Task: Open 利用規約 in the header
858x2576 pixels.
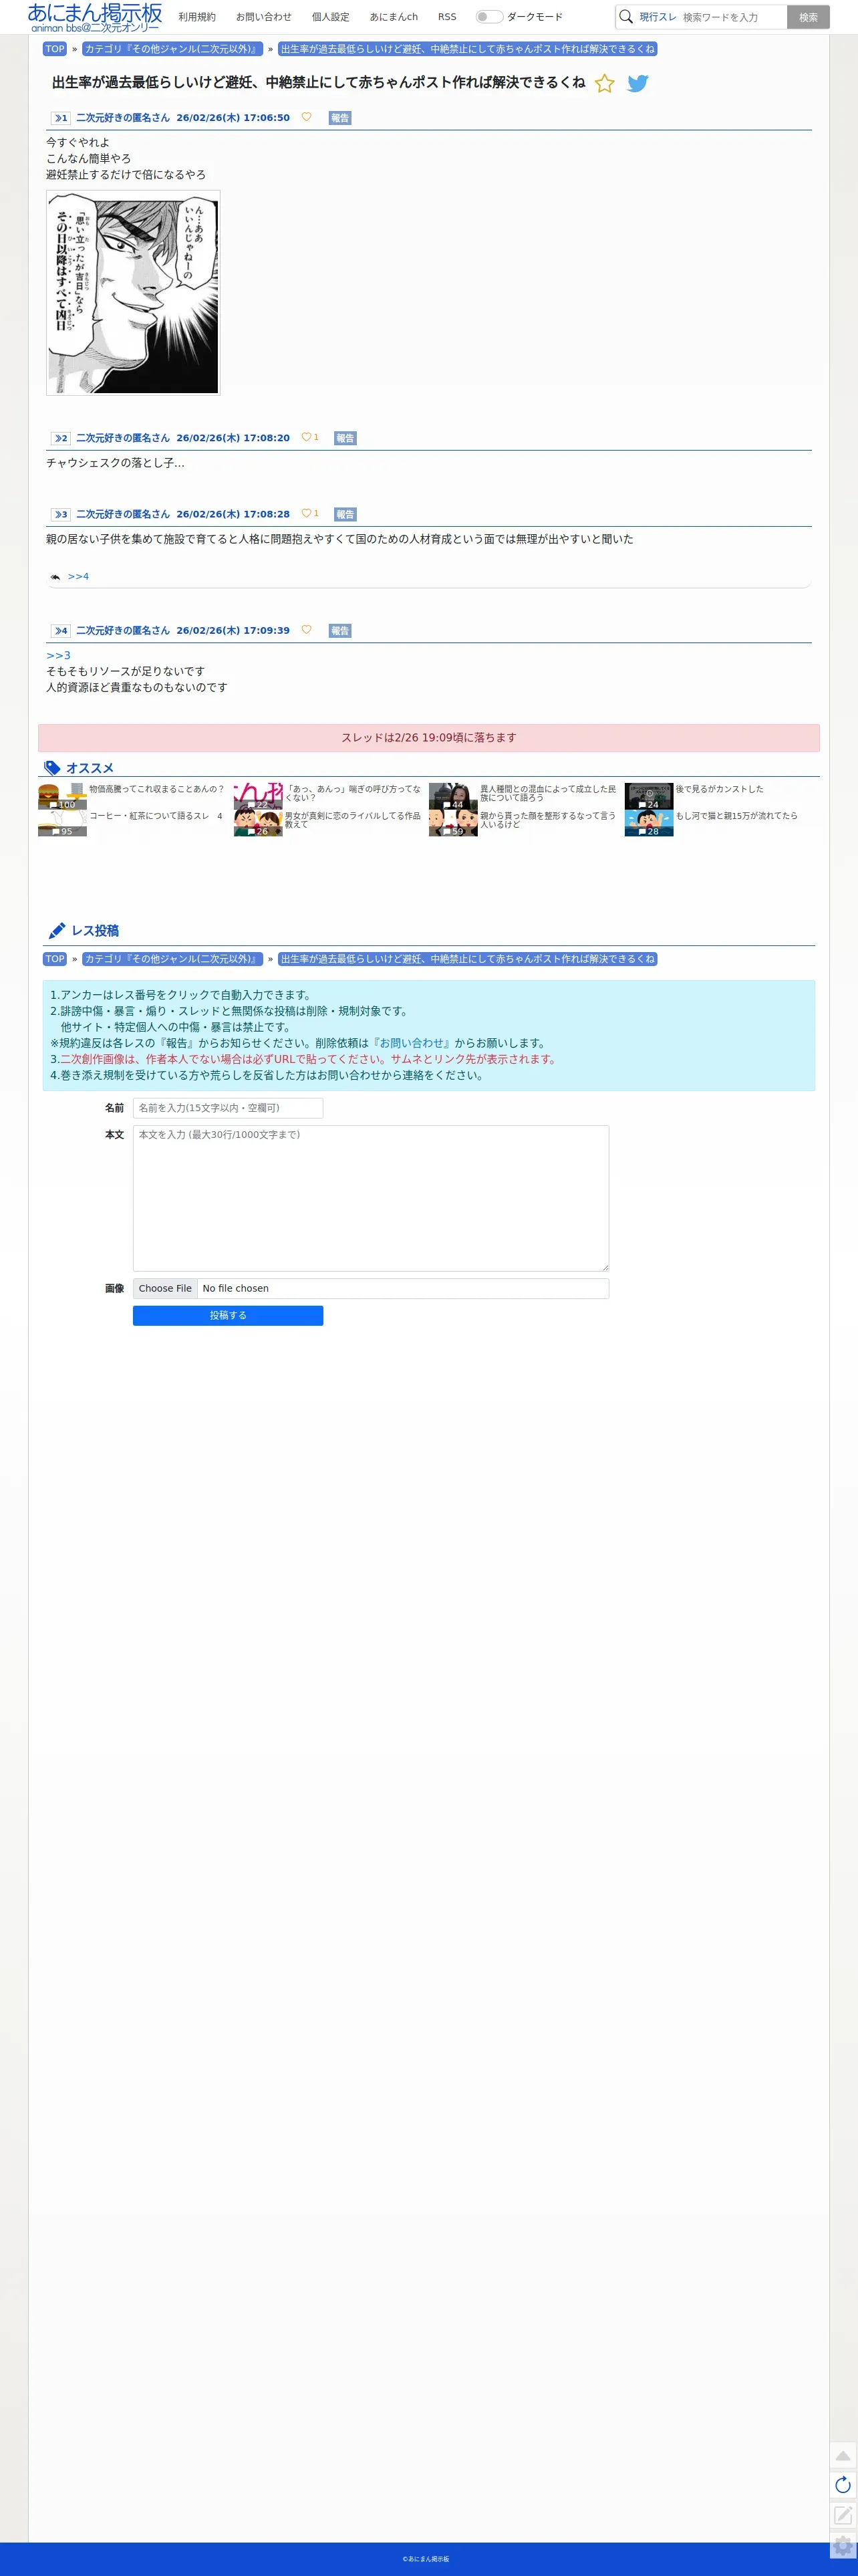Action: (x=197, y=17)
